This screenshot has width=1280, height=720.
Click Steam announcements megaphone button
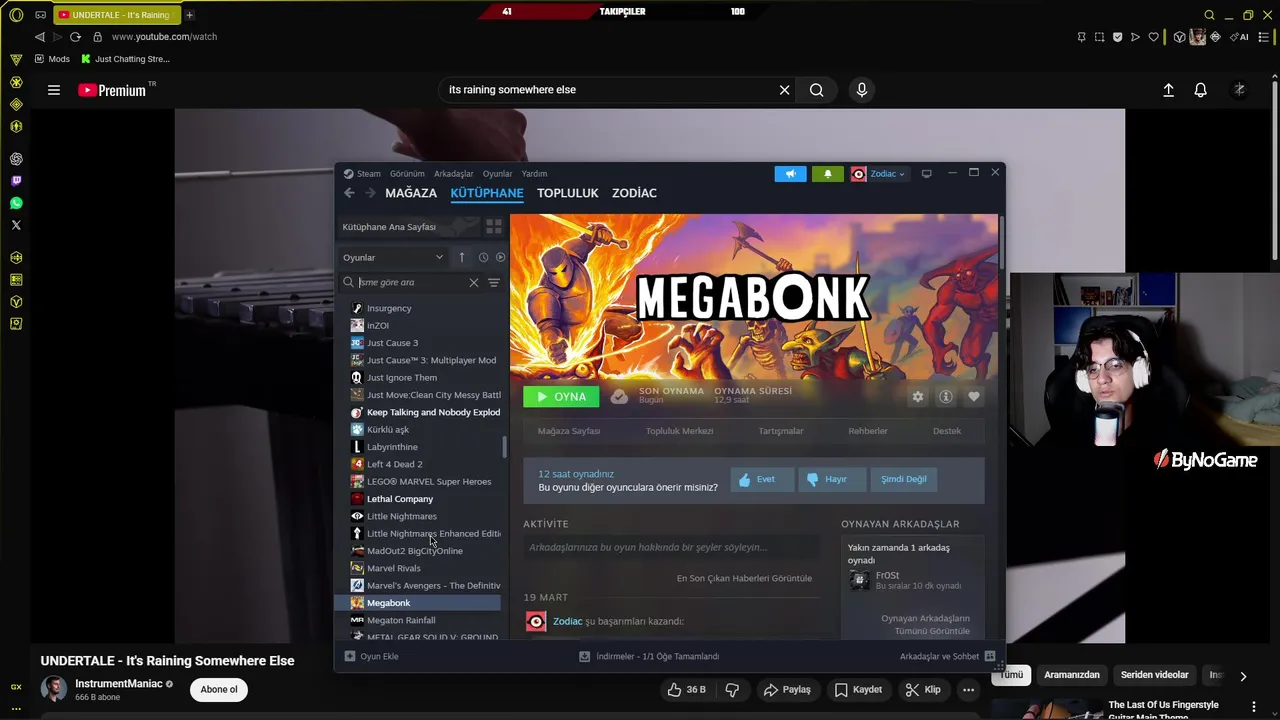point(790,174)
